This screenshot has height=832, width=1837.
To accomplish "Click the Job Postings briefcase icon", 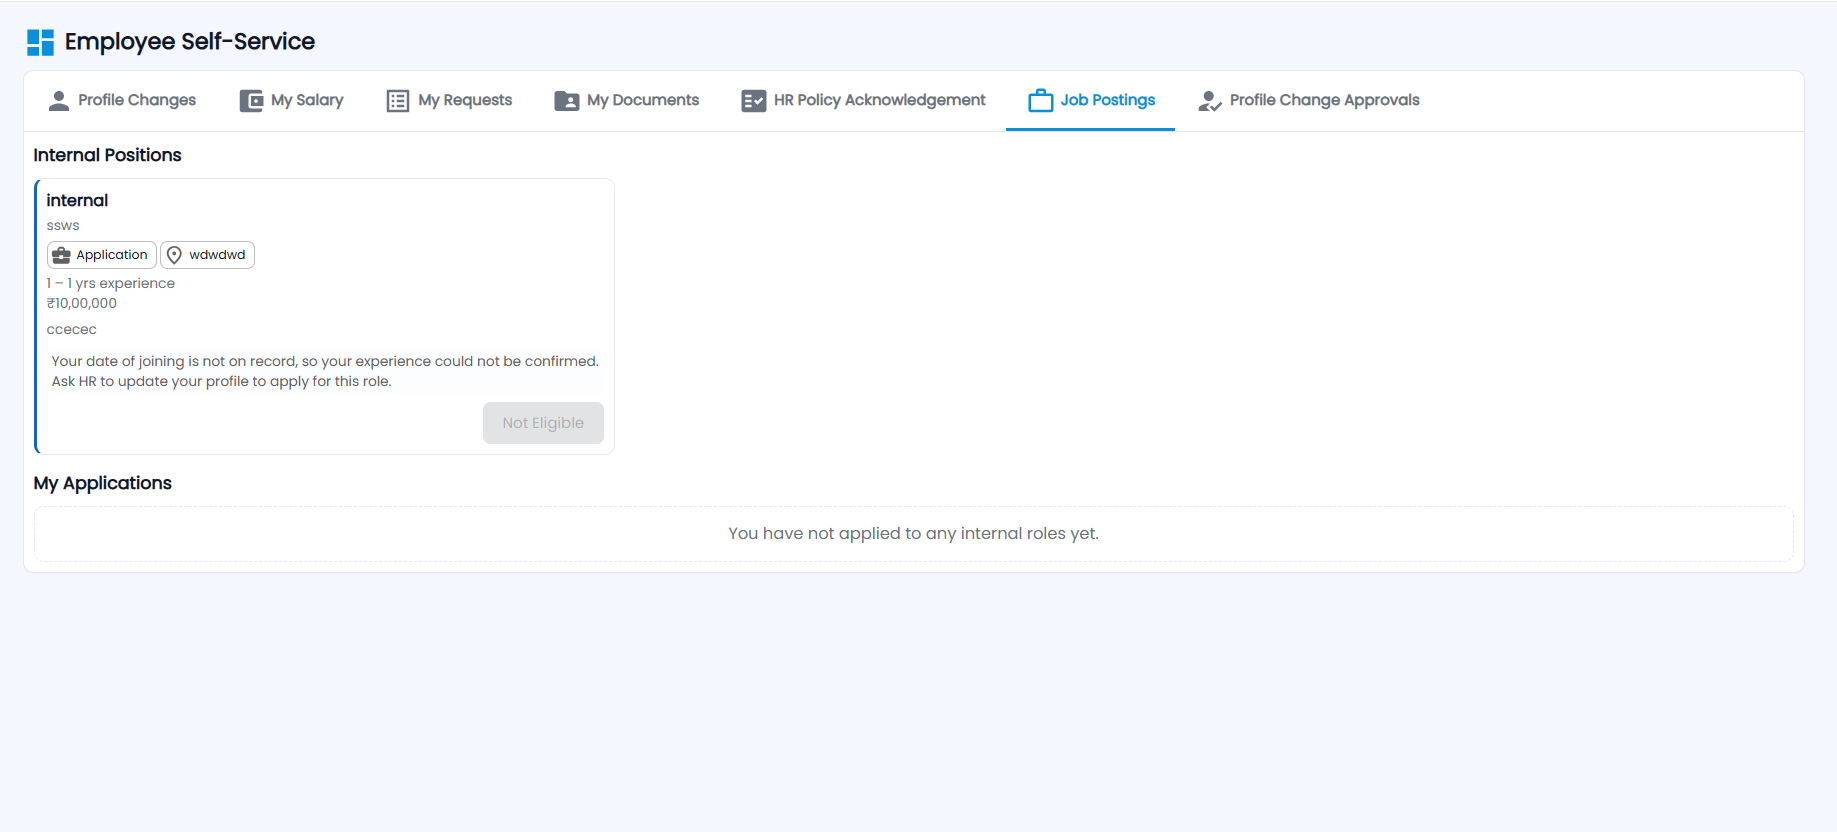I will pos(1041,101).
